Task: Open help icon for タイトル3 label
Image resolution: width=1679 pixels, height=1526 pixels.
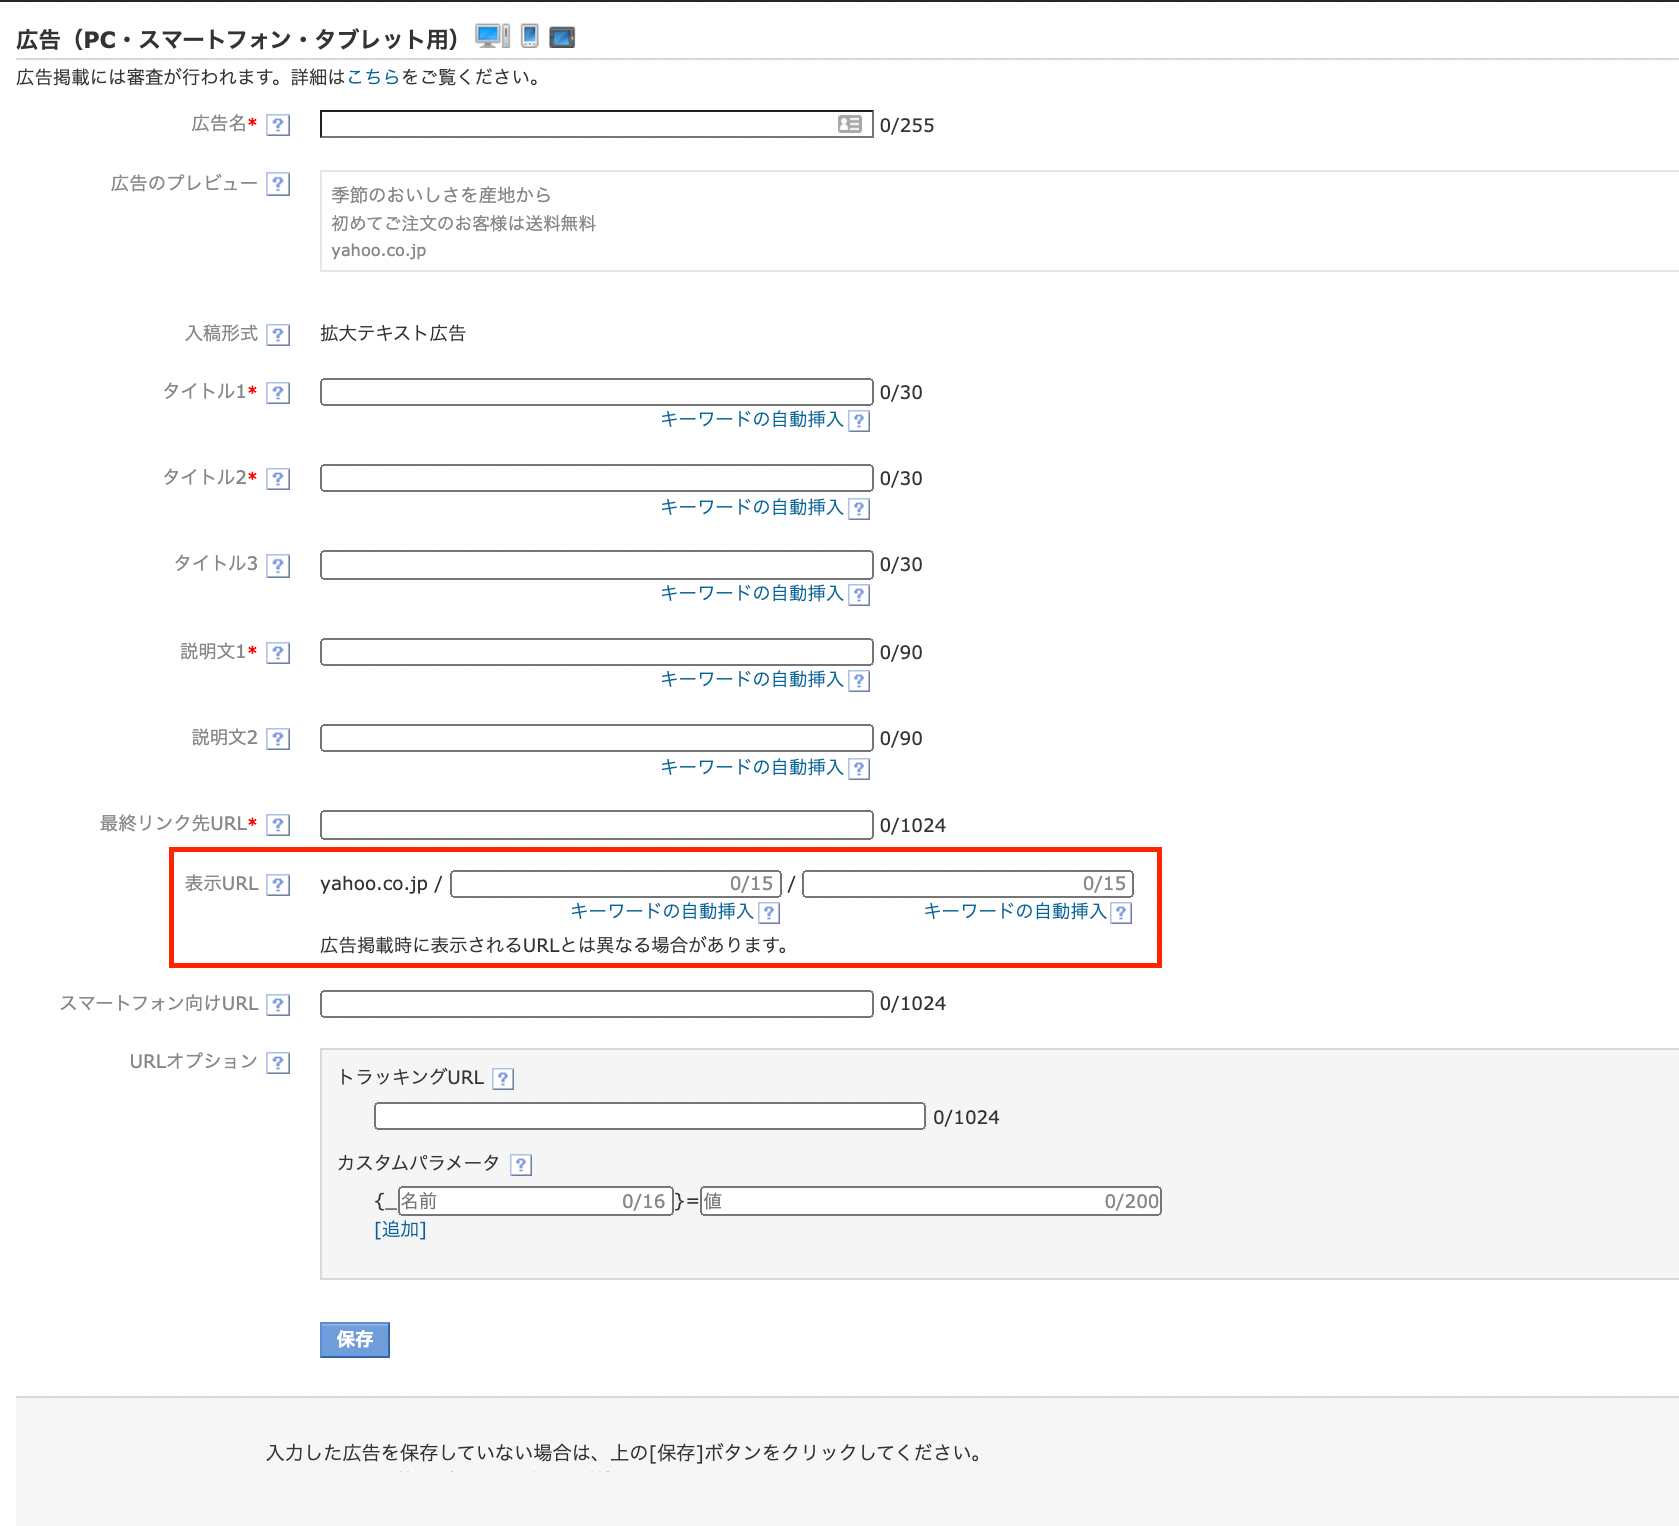Action: point(279,565)
